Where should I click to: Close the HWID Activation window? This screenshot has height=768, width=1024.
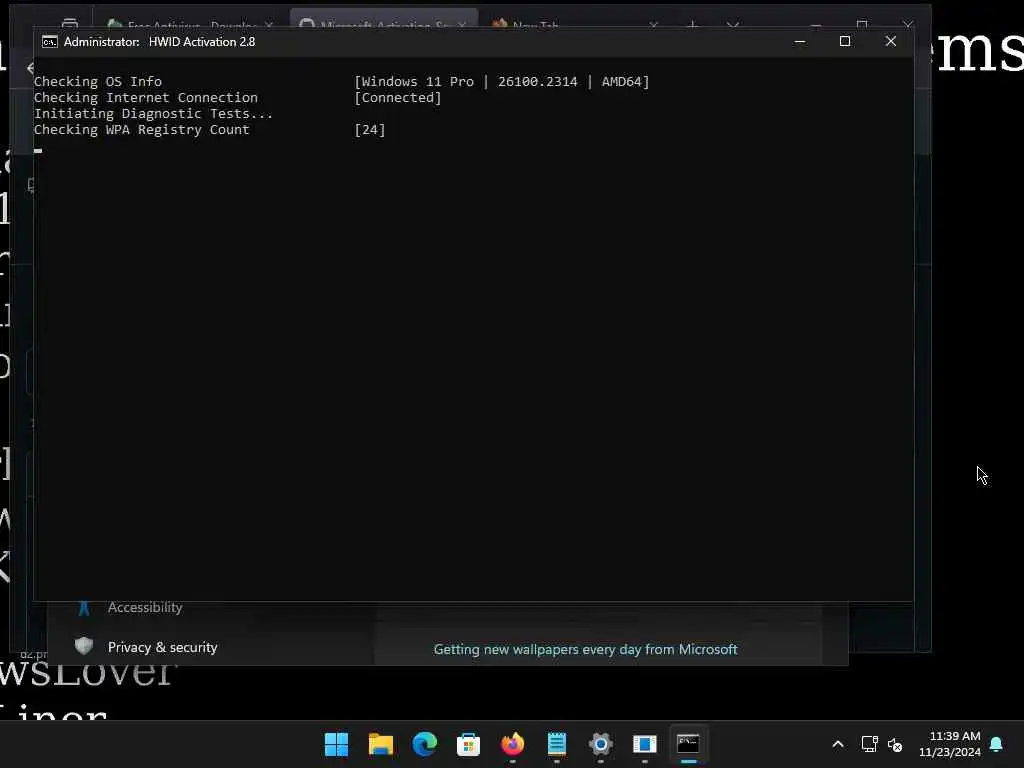[891, 42]
